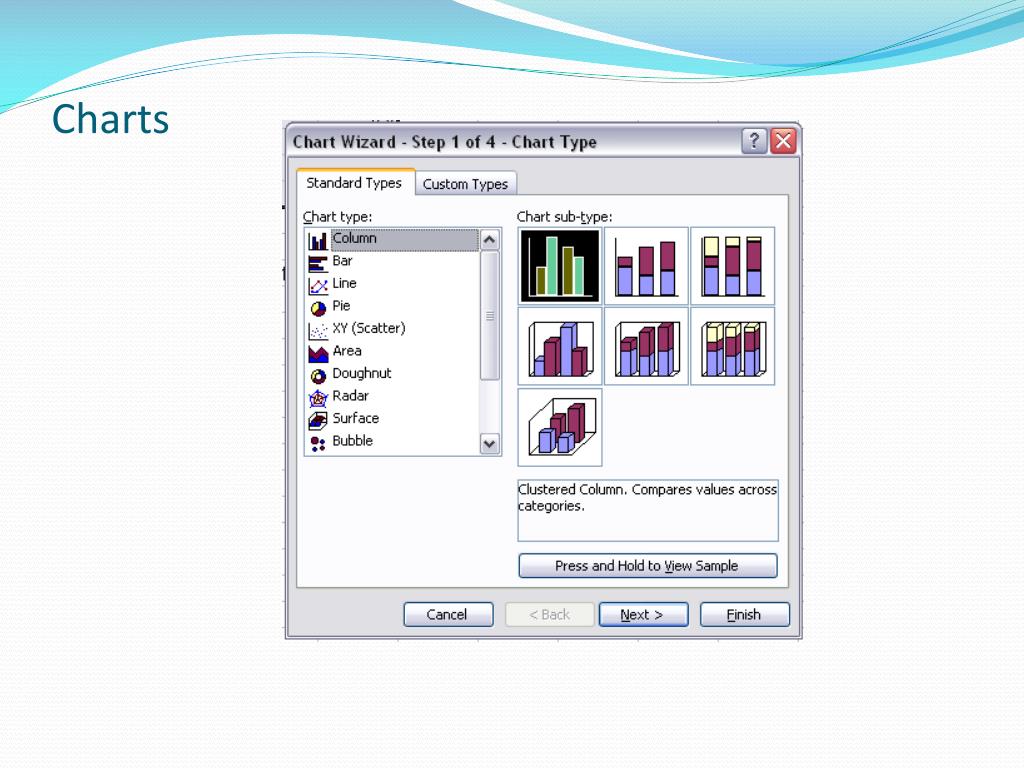Select the XY (Scatter) chart icon
The image size is (1024, 768).
click(318, 330)
